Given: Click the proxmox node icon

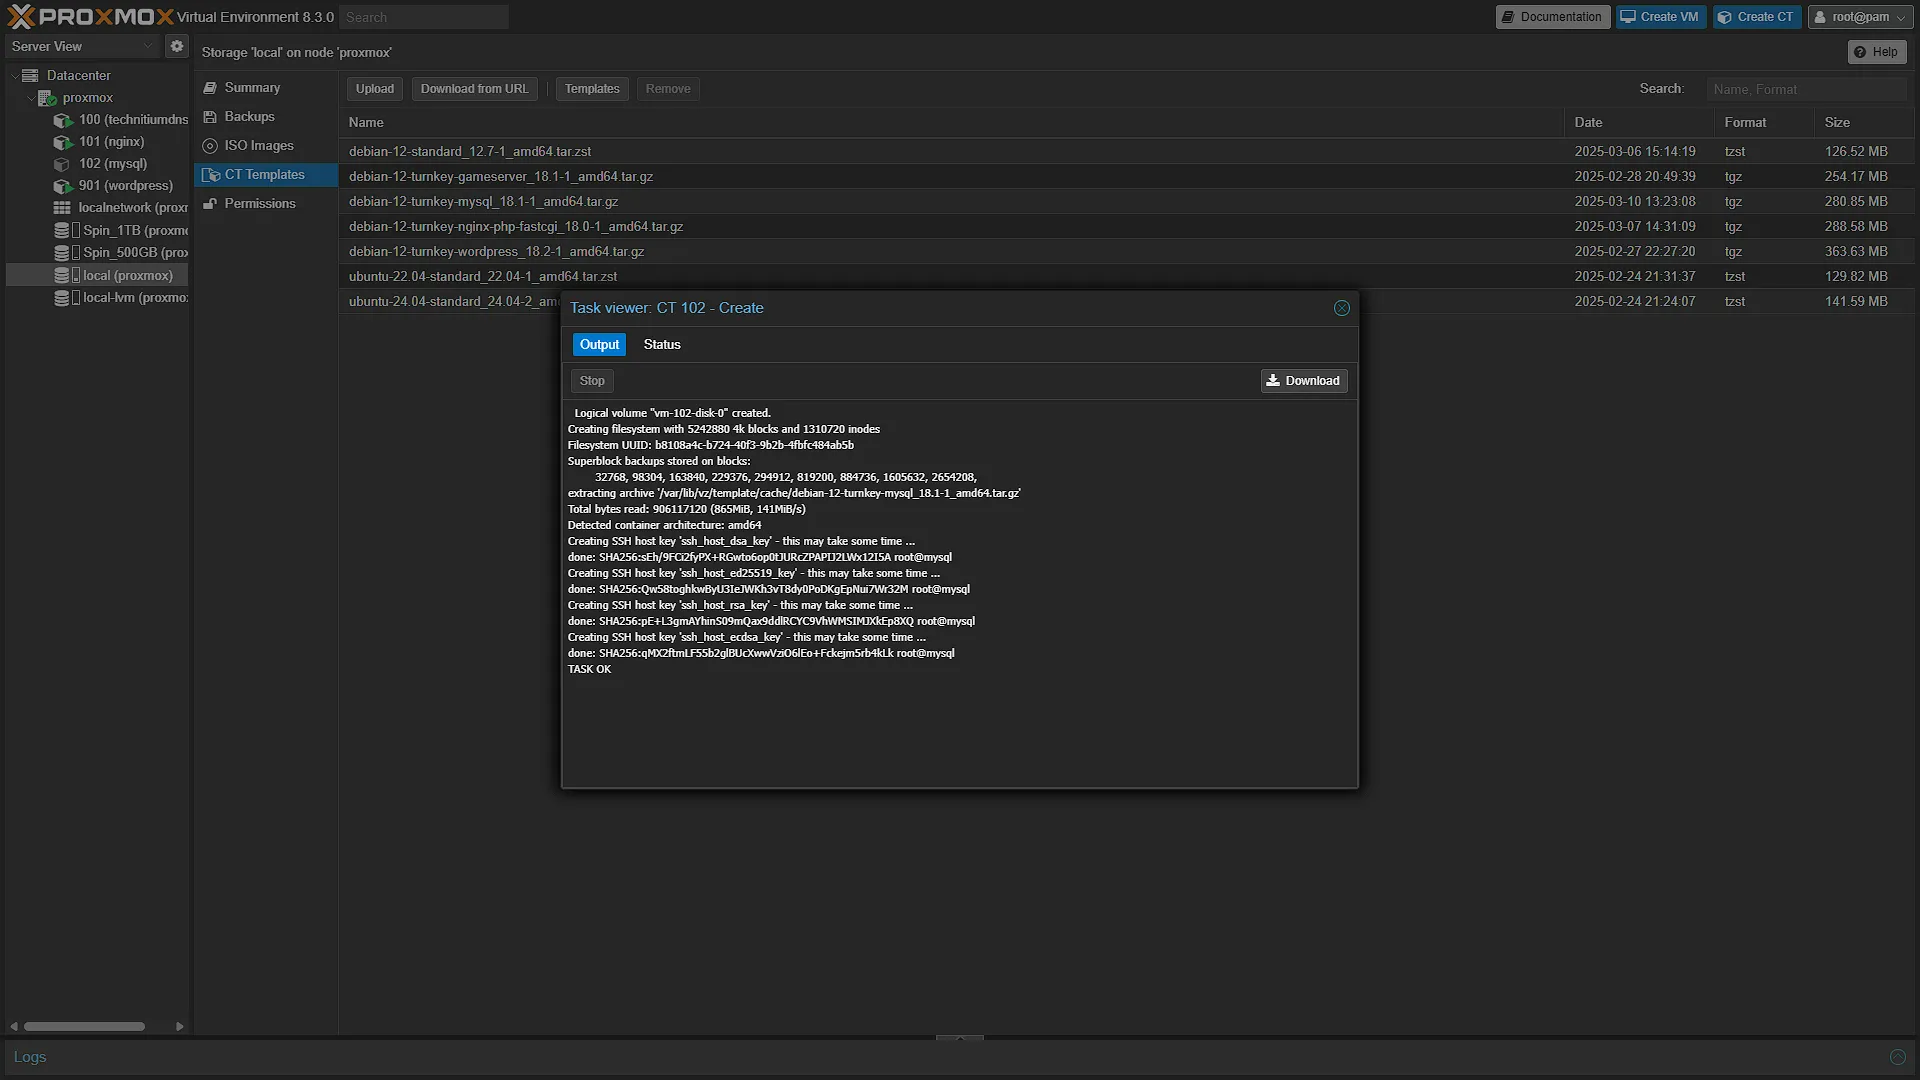Looking at the screenshot, I should [x=47, y=98].
